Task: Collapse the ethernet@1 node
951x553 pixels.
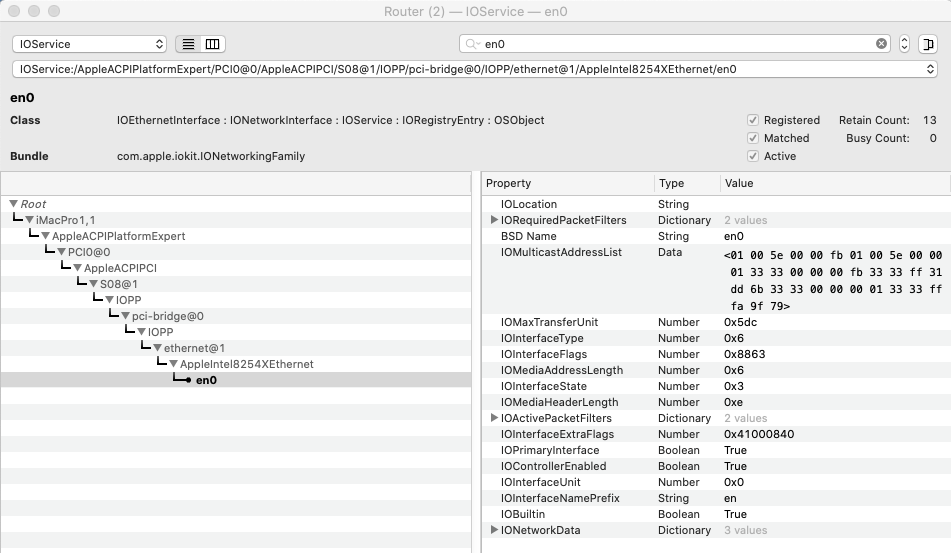Action: coord(158,348)
